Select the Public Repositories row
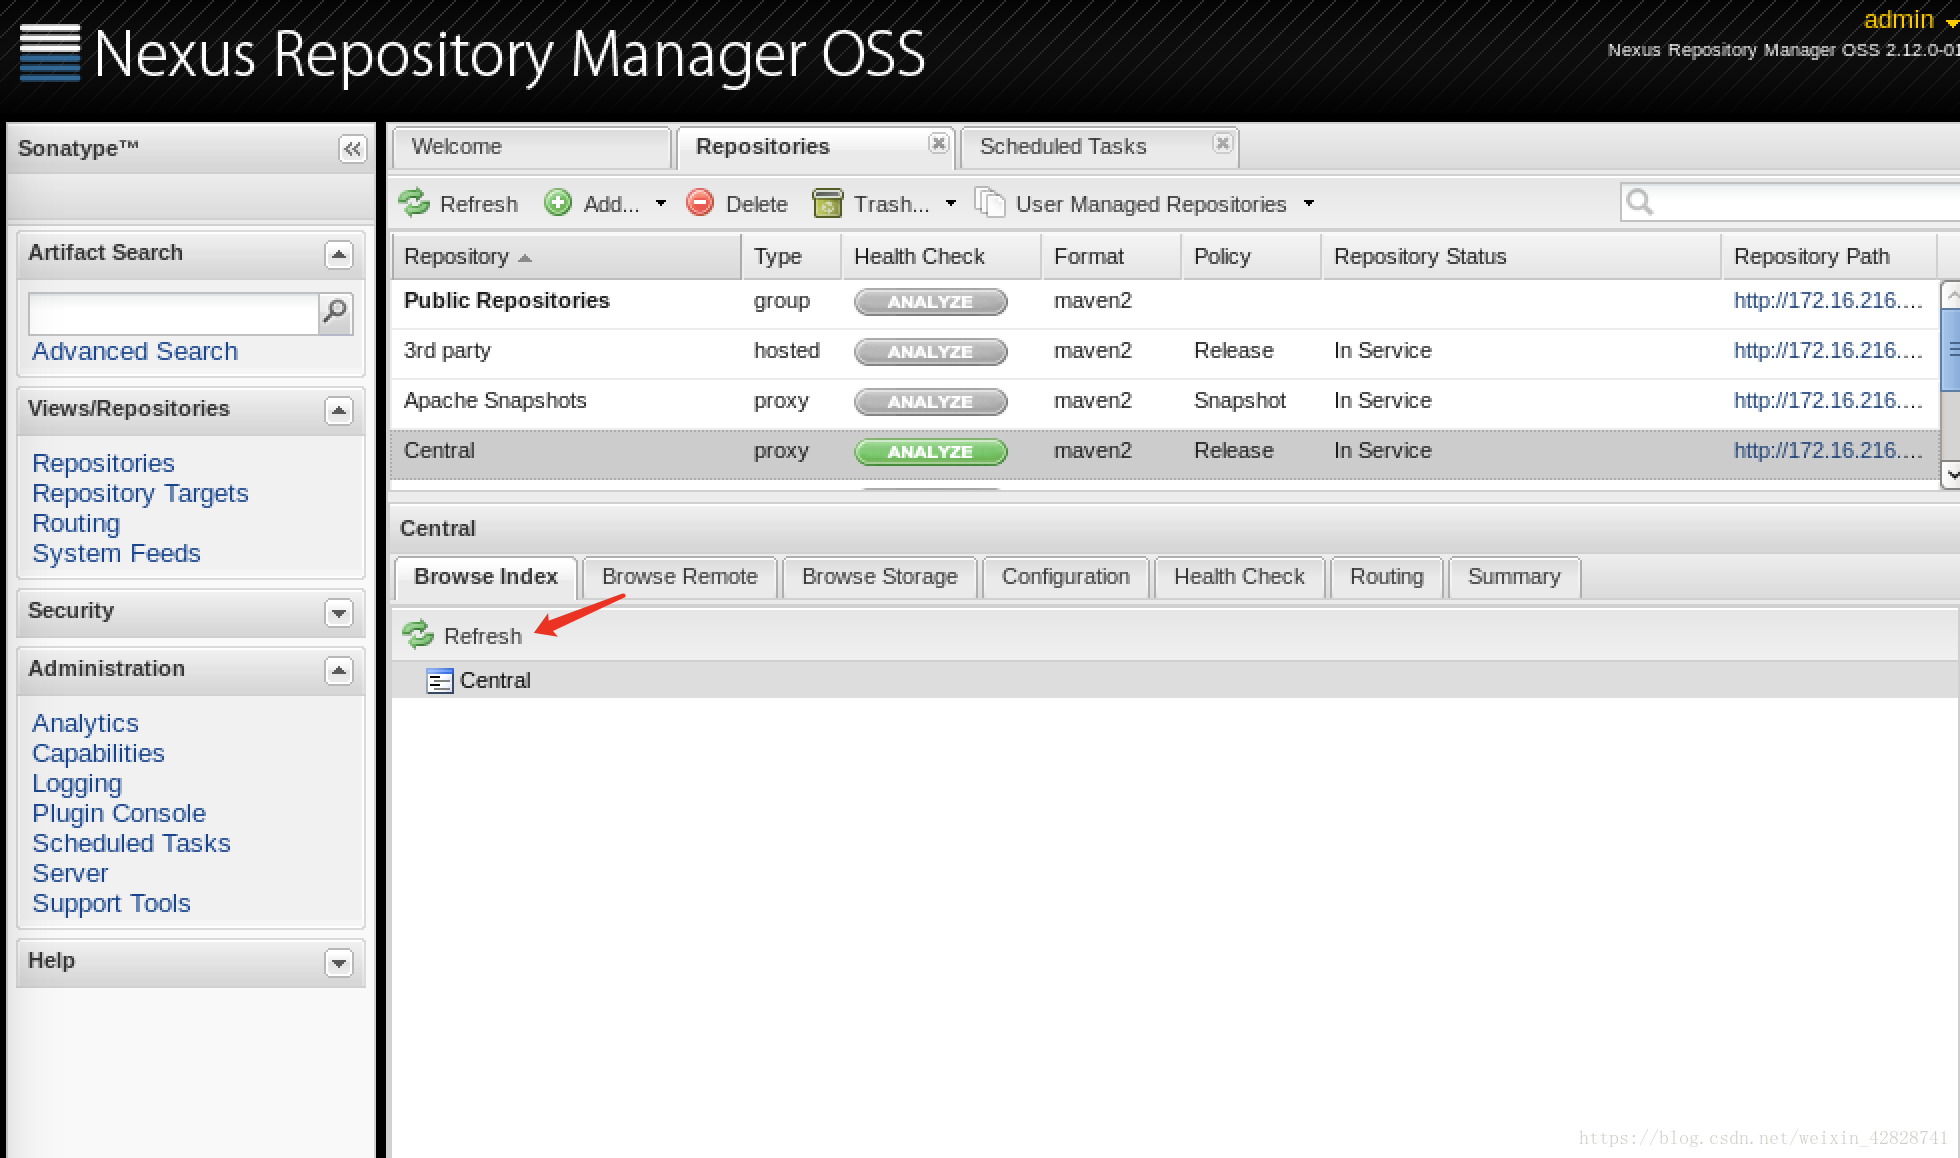The width and height of the screenshot is (1960, 1158). 1165,302
